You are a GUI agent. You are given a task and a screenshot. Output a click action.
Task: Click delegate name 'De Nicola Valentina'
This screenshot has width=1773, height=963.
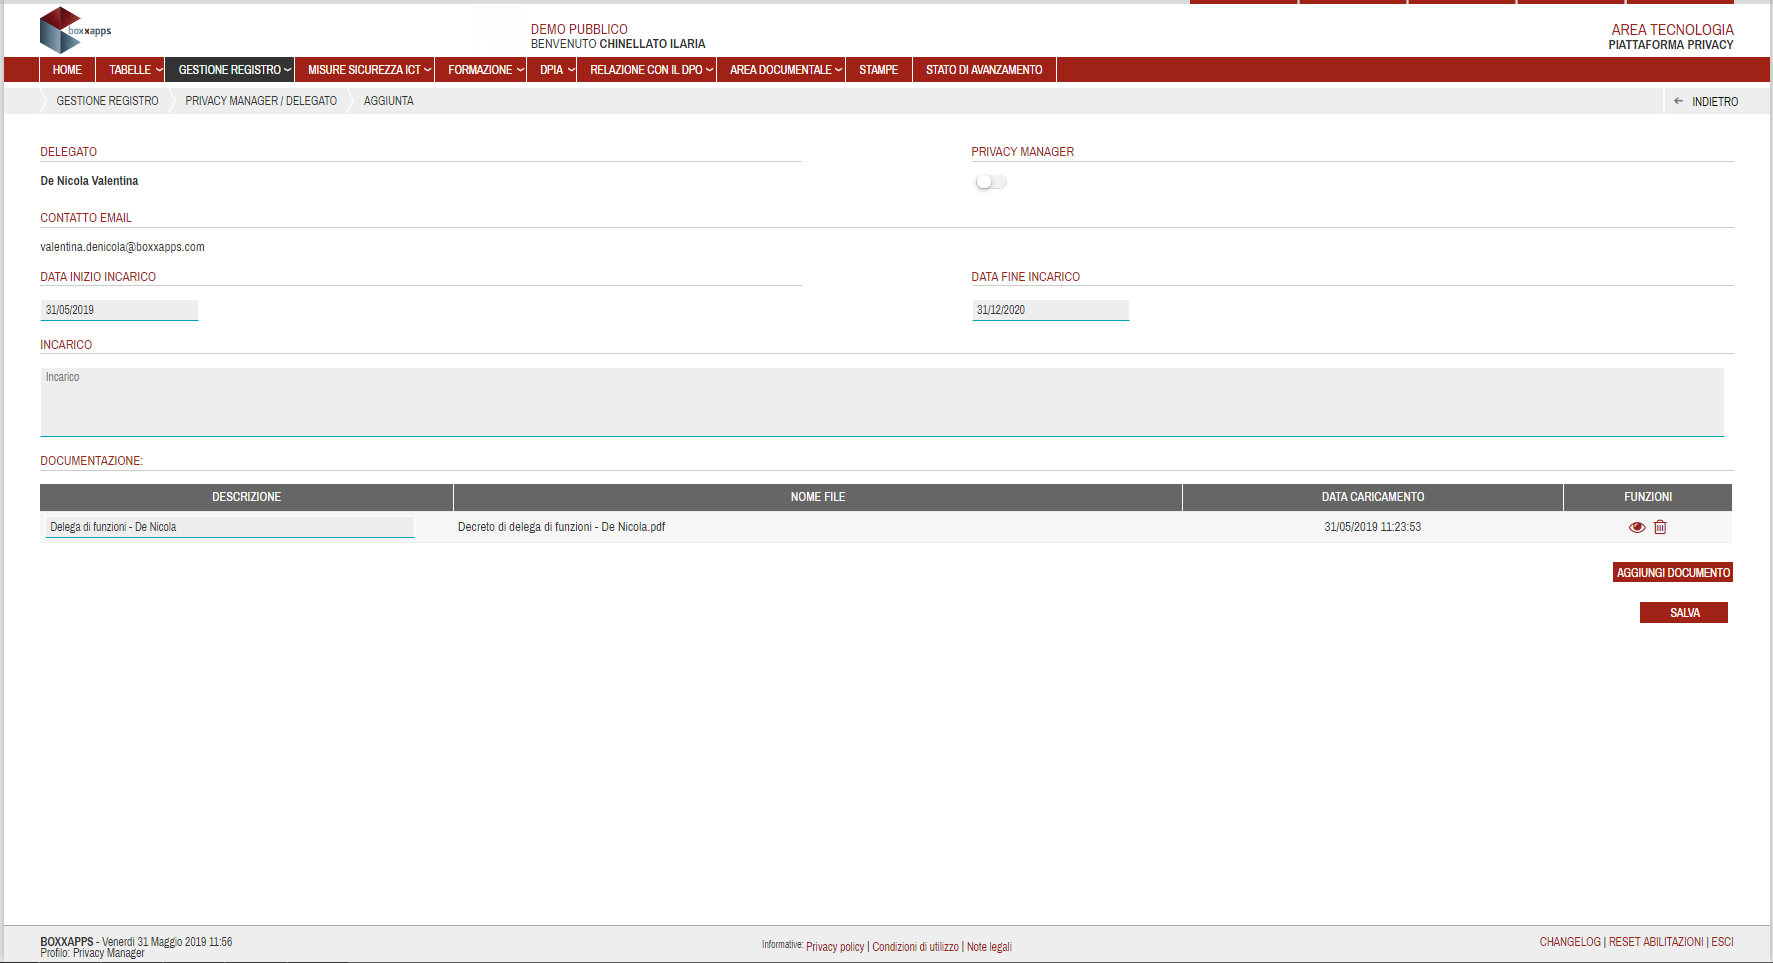pos(89,181)
